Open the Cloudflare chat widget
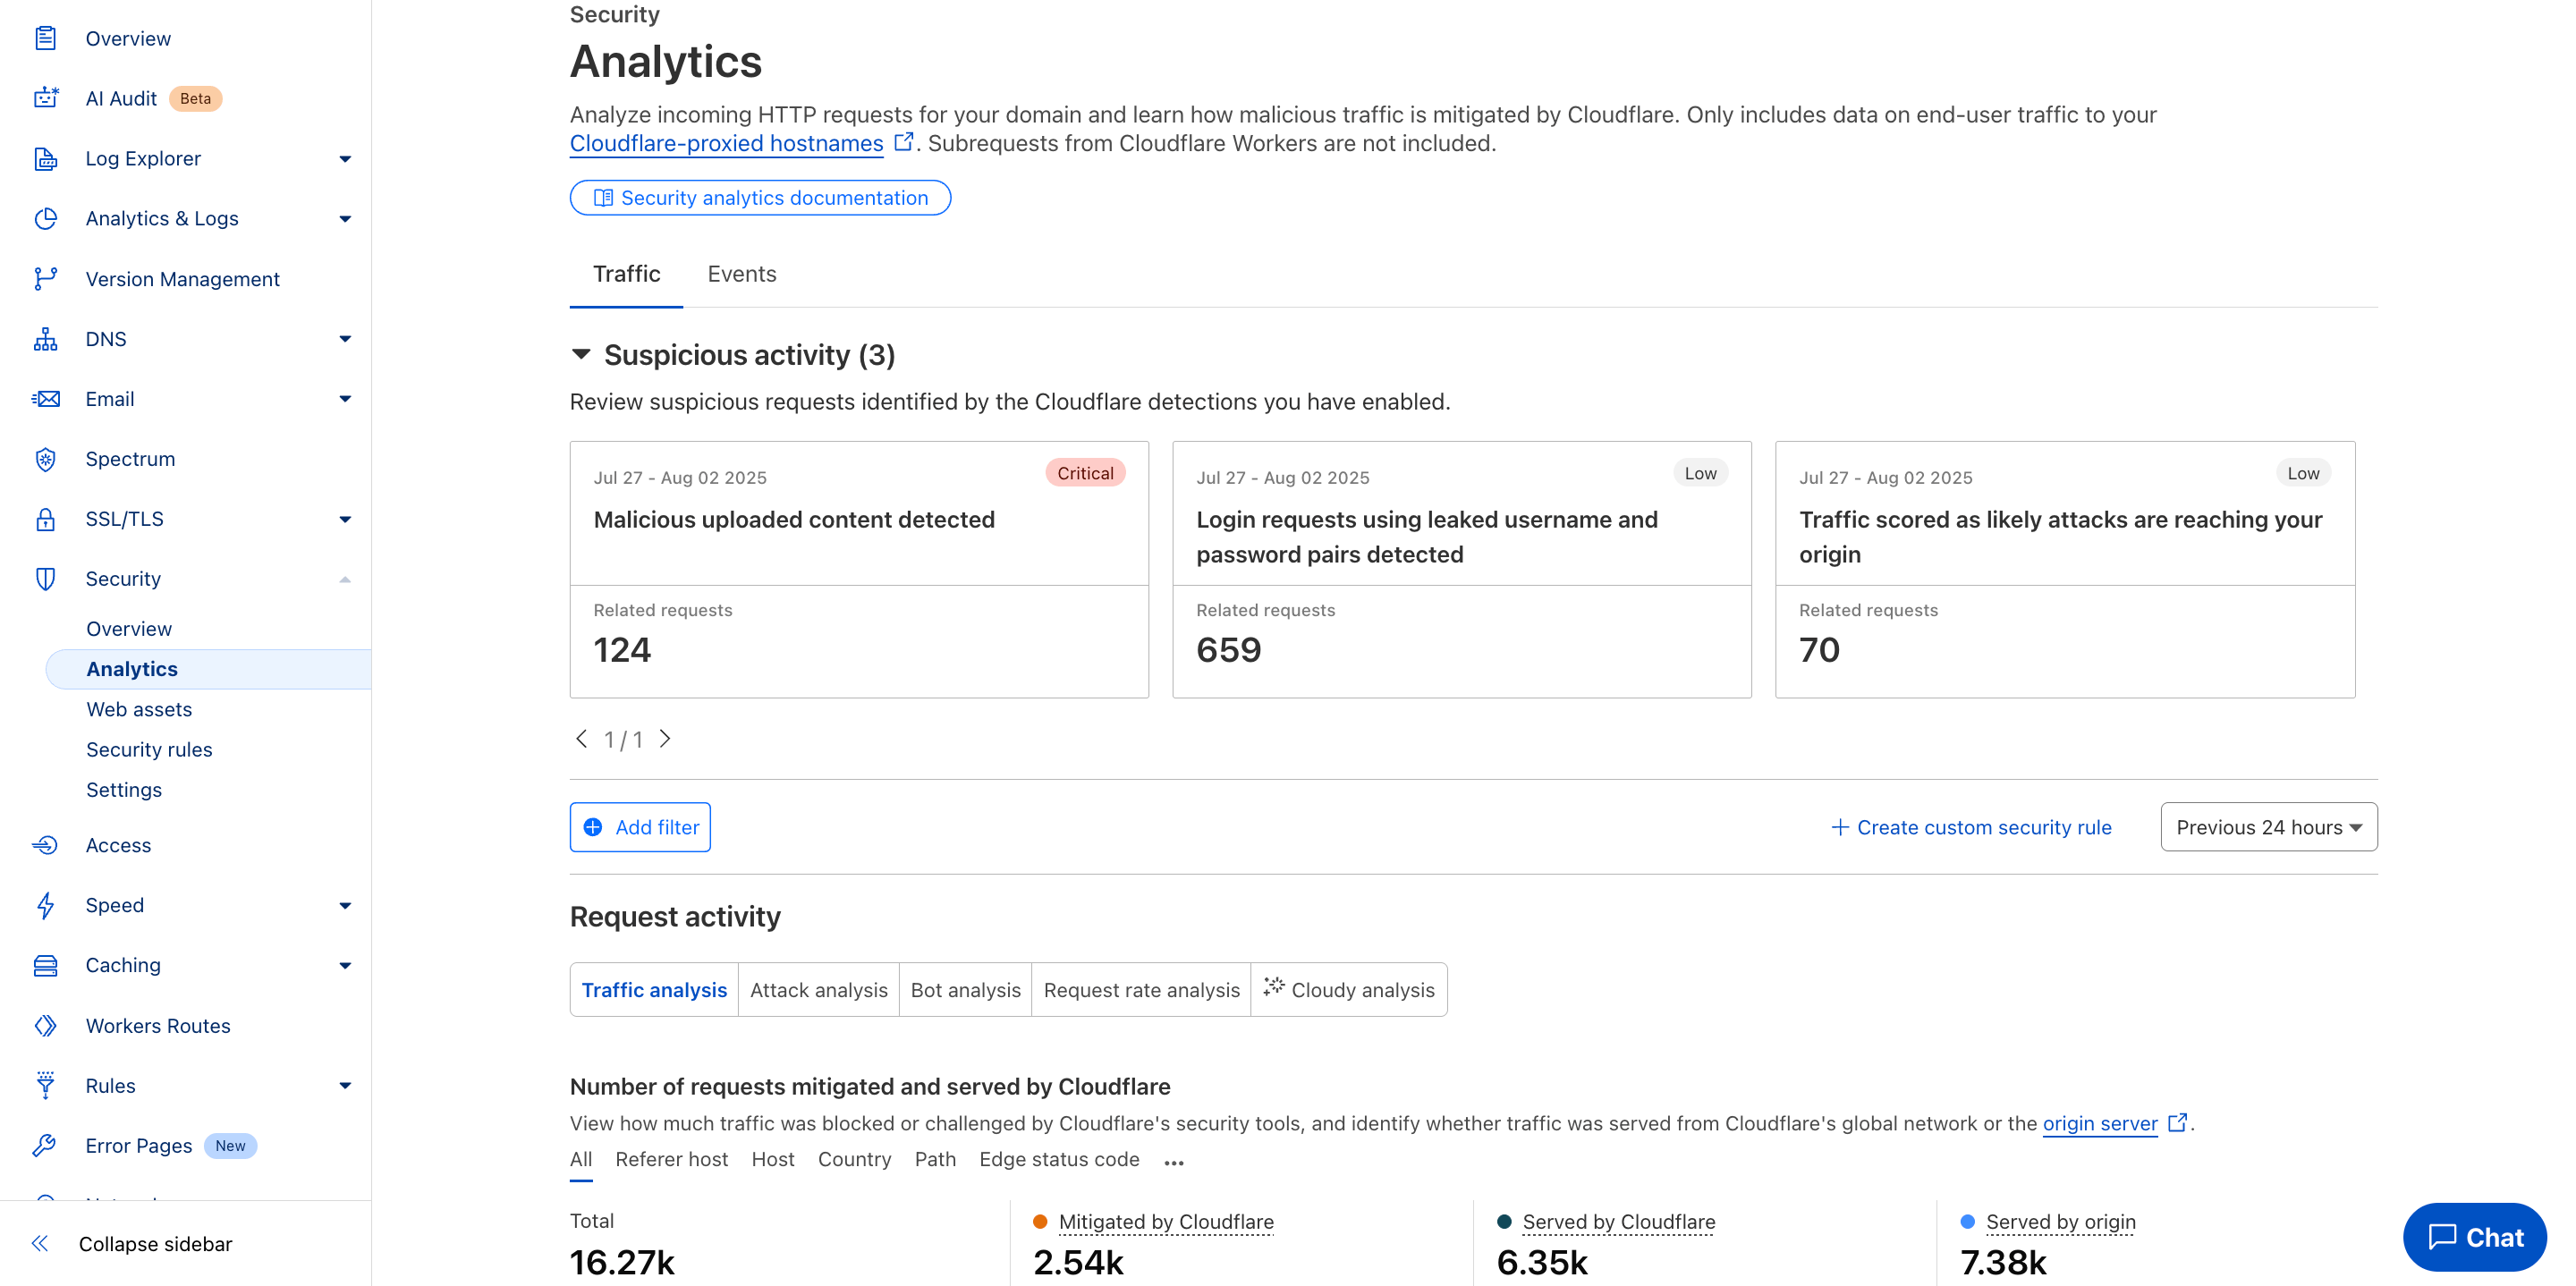Viewport: 2576px width, 1286px height. [x=2474, y=1237]
